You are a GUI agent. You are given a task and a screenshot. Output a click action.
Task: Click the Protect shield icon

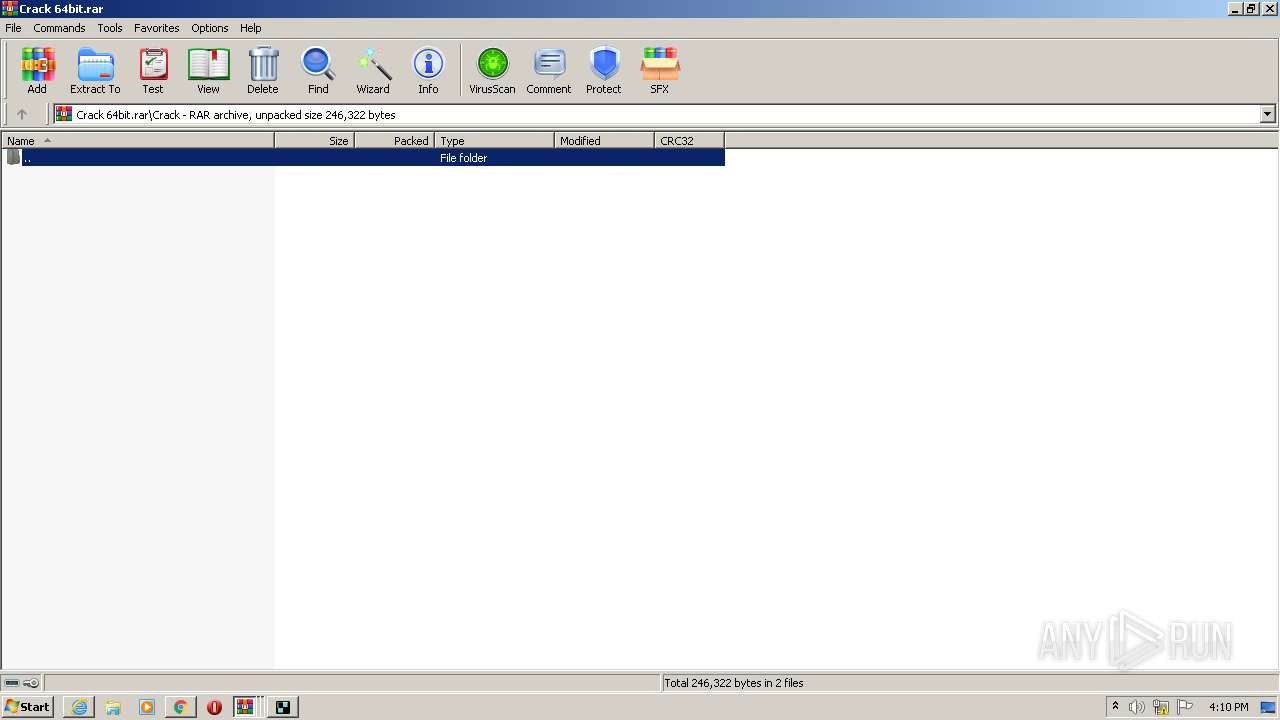(x=604, y=70)
